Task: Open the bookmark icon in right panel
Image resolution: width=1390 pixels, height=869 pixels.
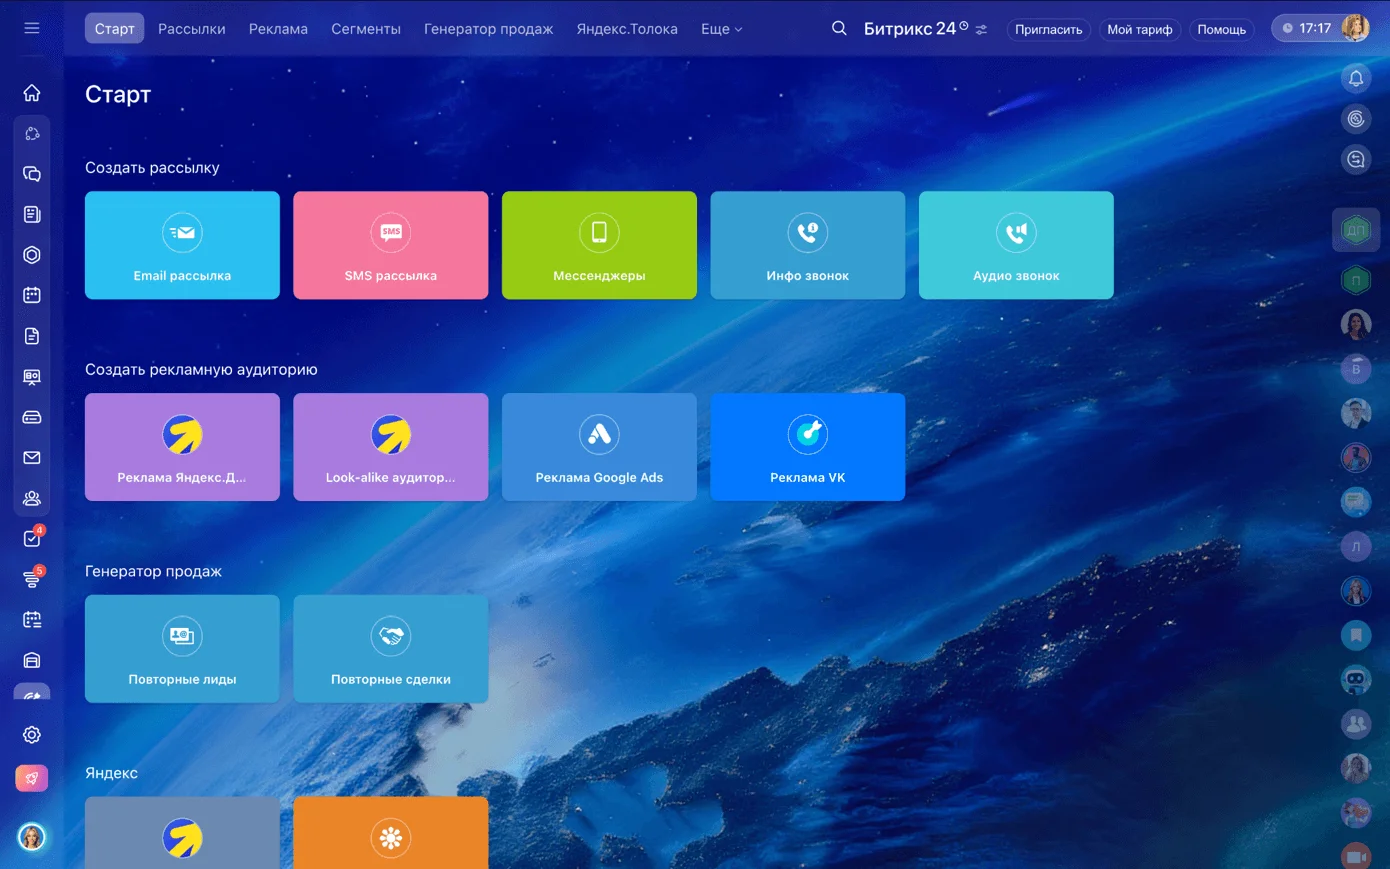Action: (x=1356, y=635)
